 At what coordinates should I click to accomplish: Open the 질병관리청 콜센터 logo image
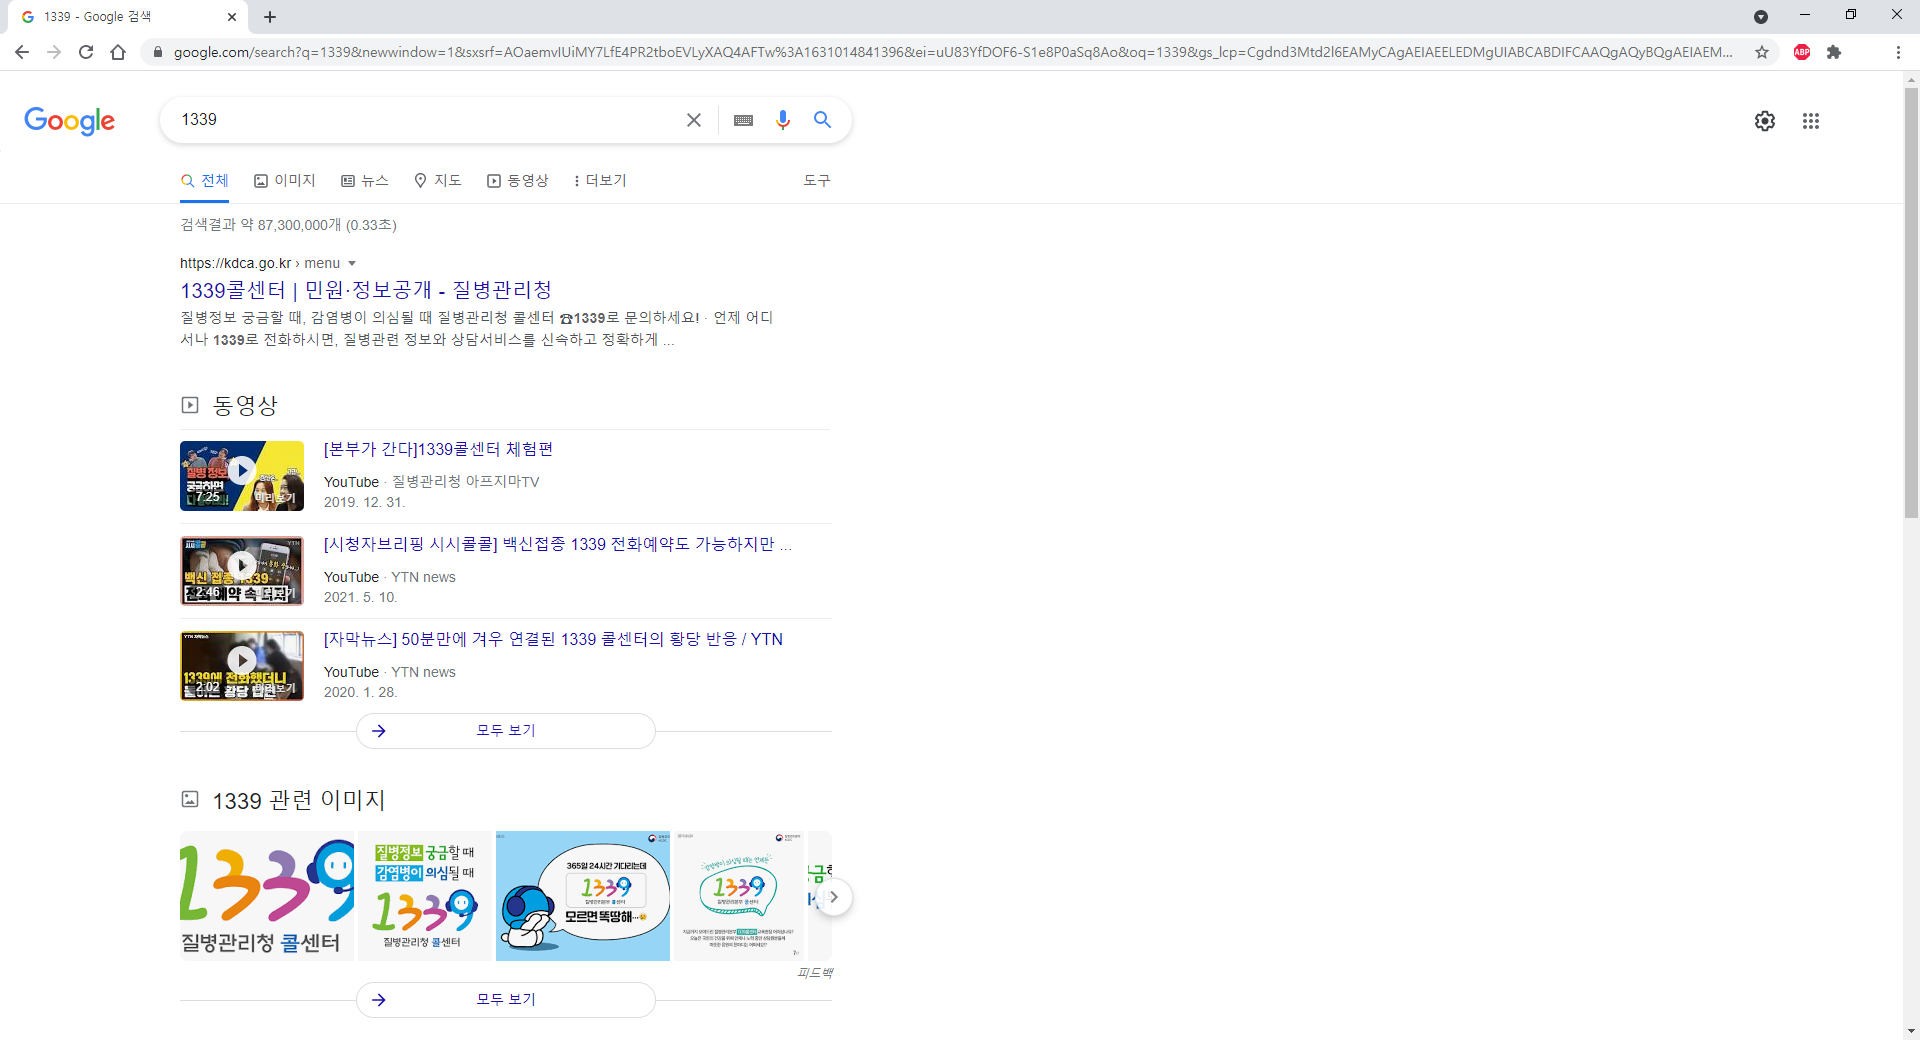point(267,896)
